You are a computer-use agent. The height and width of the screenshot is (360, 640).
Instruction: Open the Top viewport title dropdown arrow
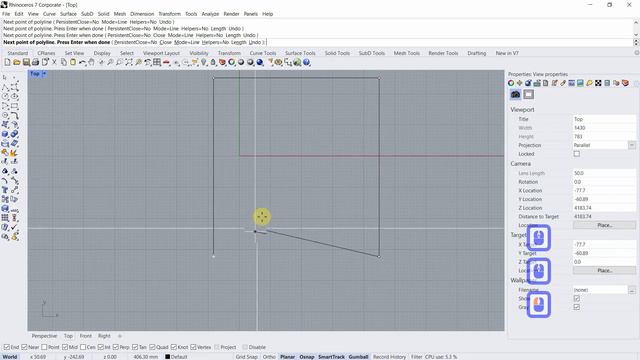[44, 74]
